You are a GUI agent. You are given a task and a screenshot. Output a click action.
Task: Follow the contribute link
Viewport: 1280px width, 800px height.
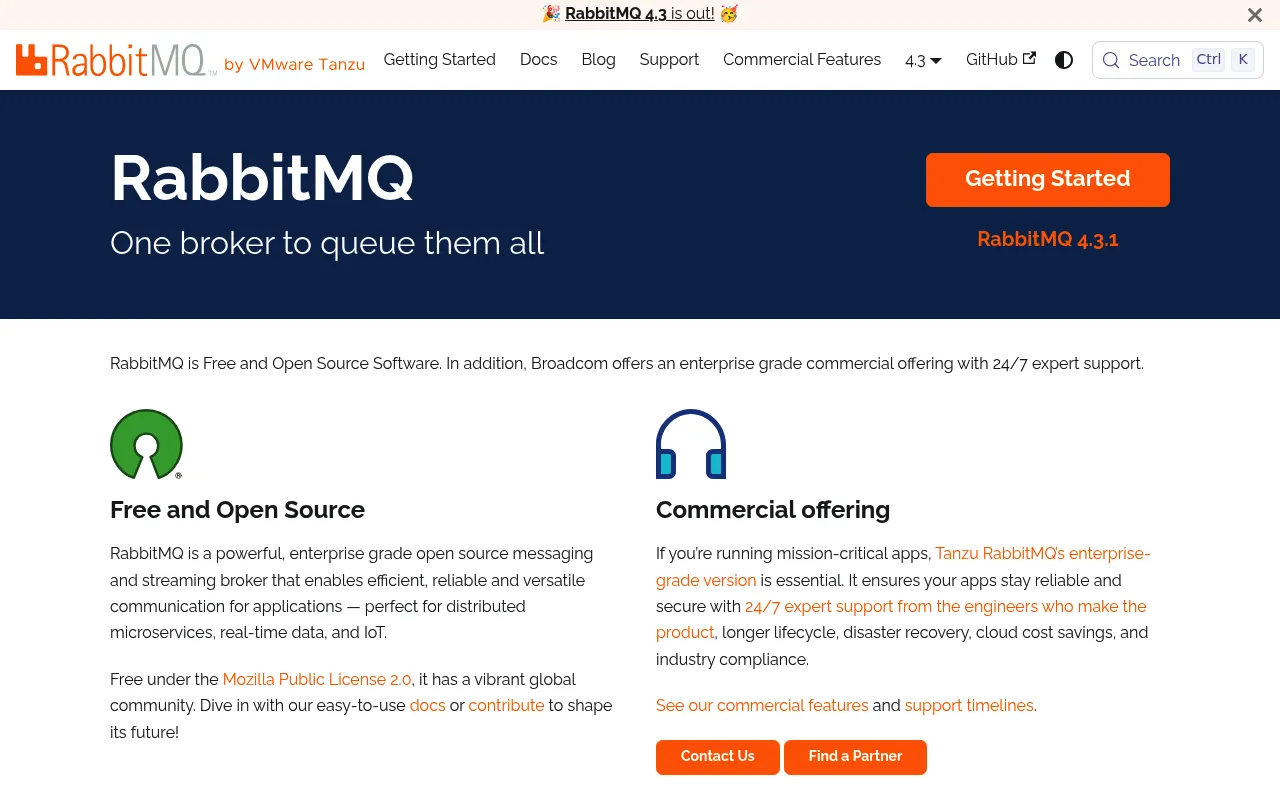pos(506,705)
